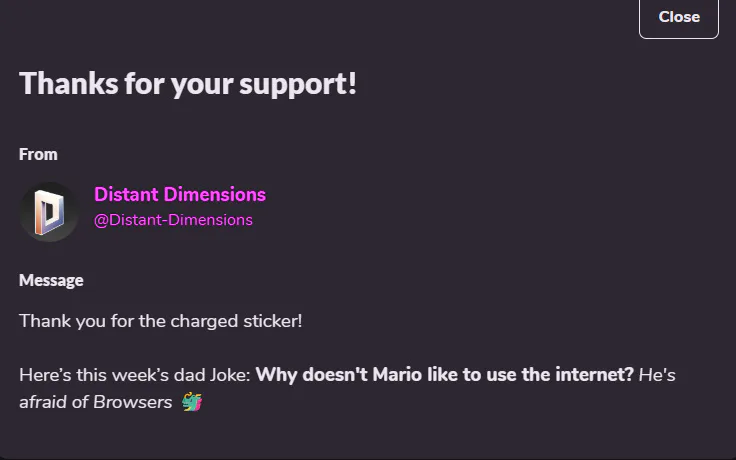Select the text 'Here's this week's dad Joke:'

click(x=135, y=375)
